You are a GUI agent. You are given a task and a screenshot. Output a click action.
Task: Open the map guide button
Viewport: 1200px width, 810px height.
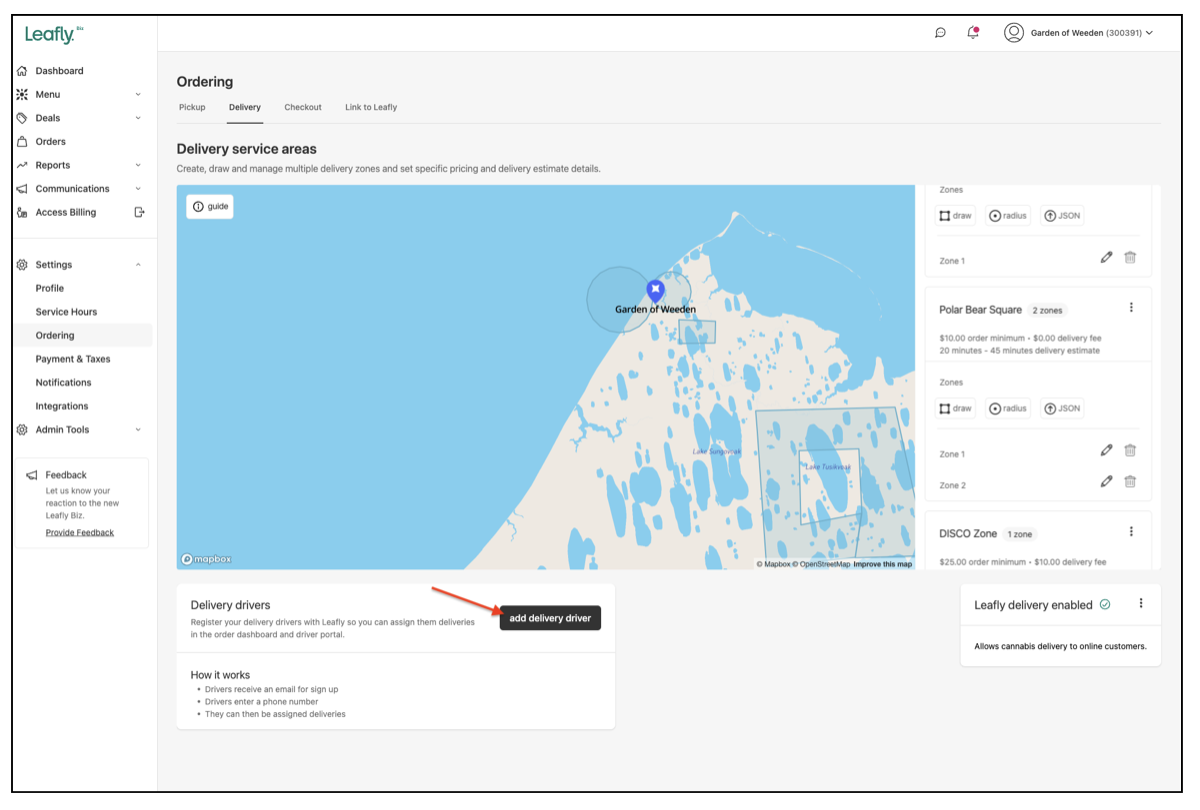(210, 206)
